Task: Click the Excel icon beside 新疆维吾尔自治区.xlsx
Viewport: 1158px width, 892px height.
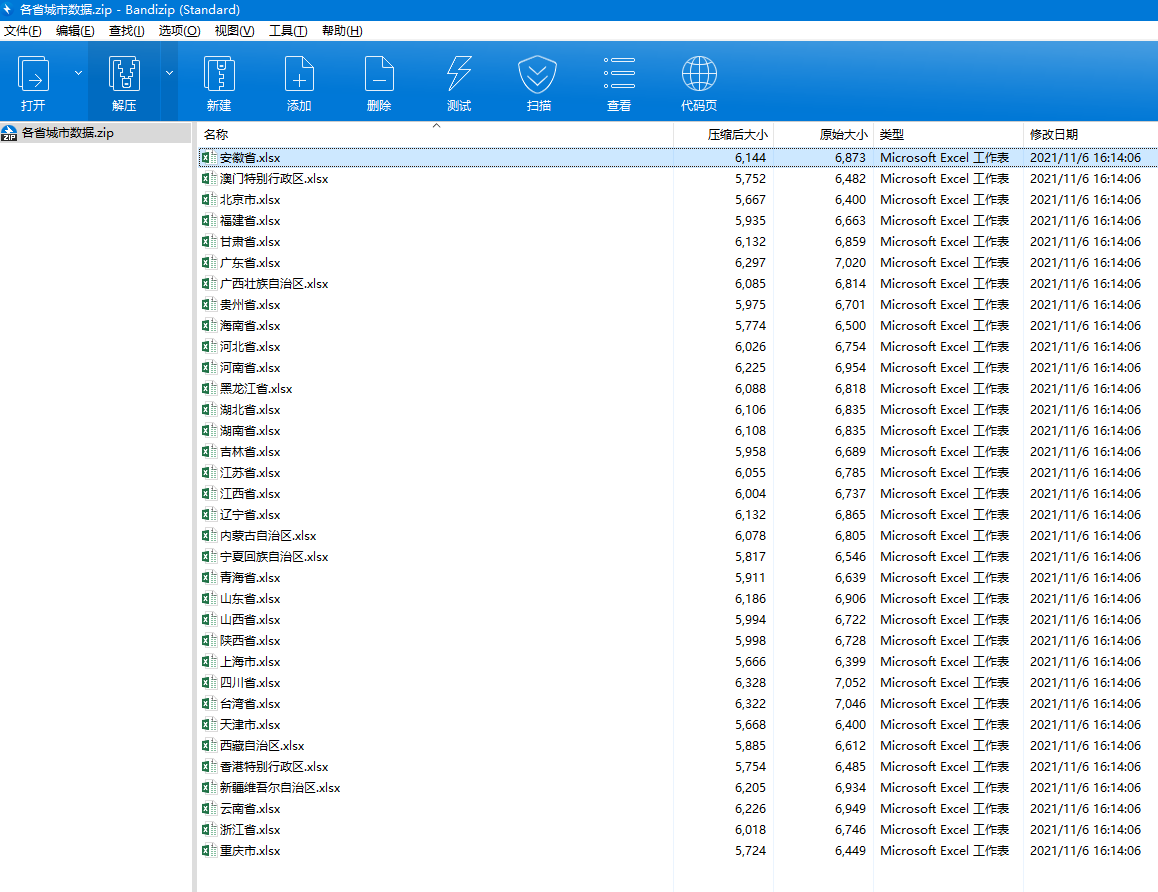Action: pyautogui.click(x=209, y=788)
